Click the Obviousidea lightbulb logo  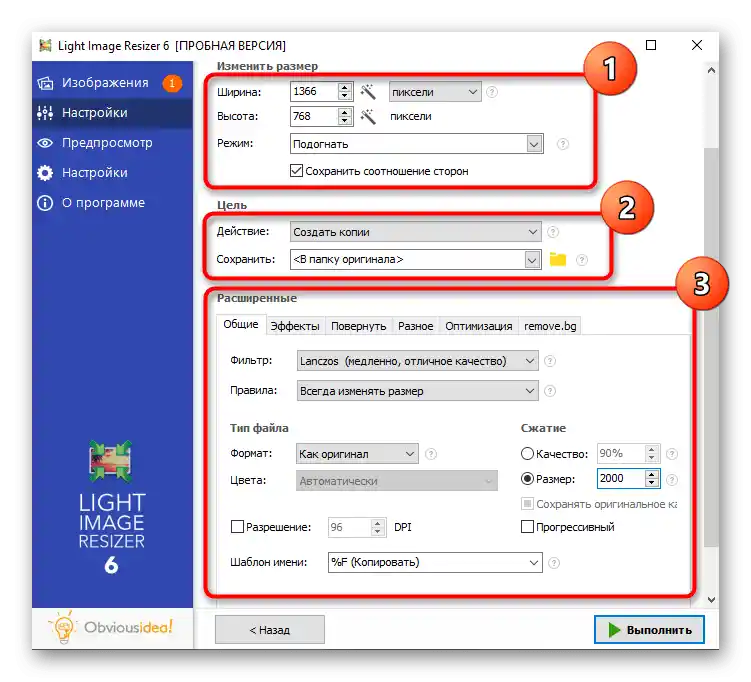tap(63, 626)
